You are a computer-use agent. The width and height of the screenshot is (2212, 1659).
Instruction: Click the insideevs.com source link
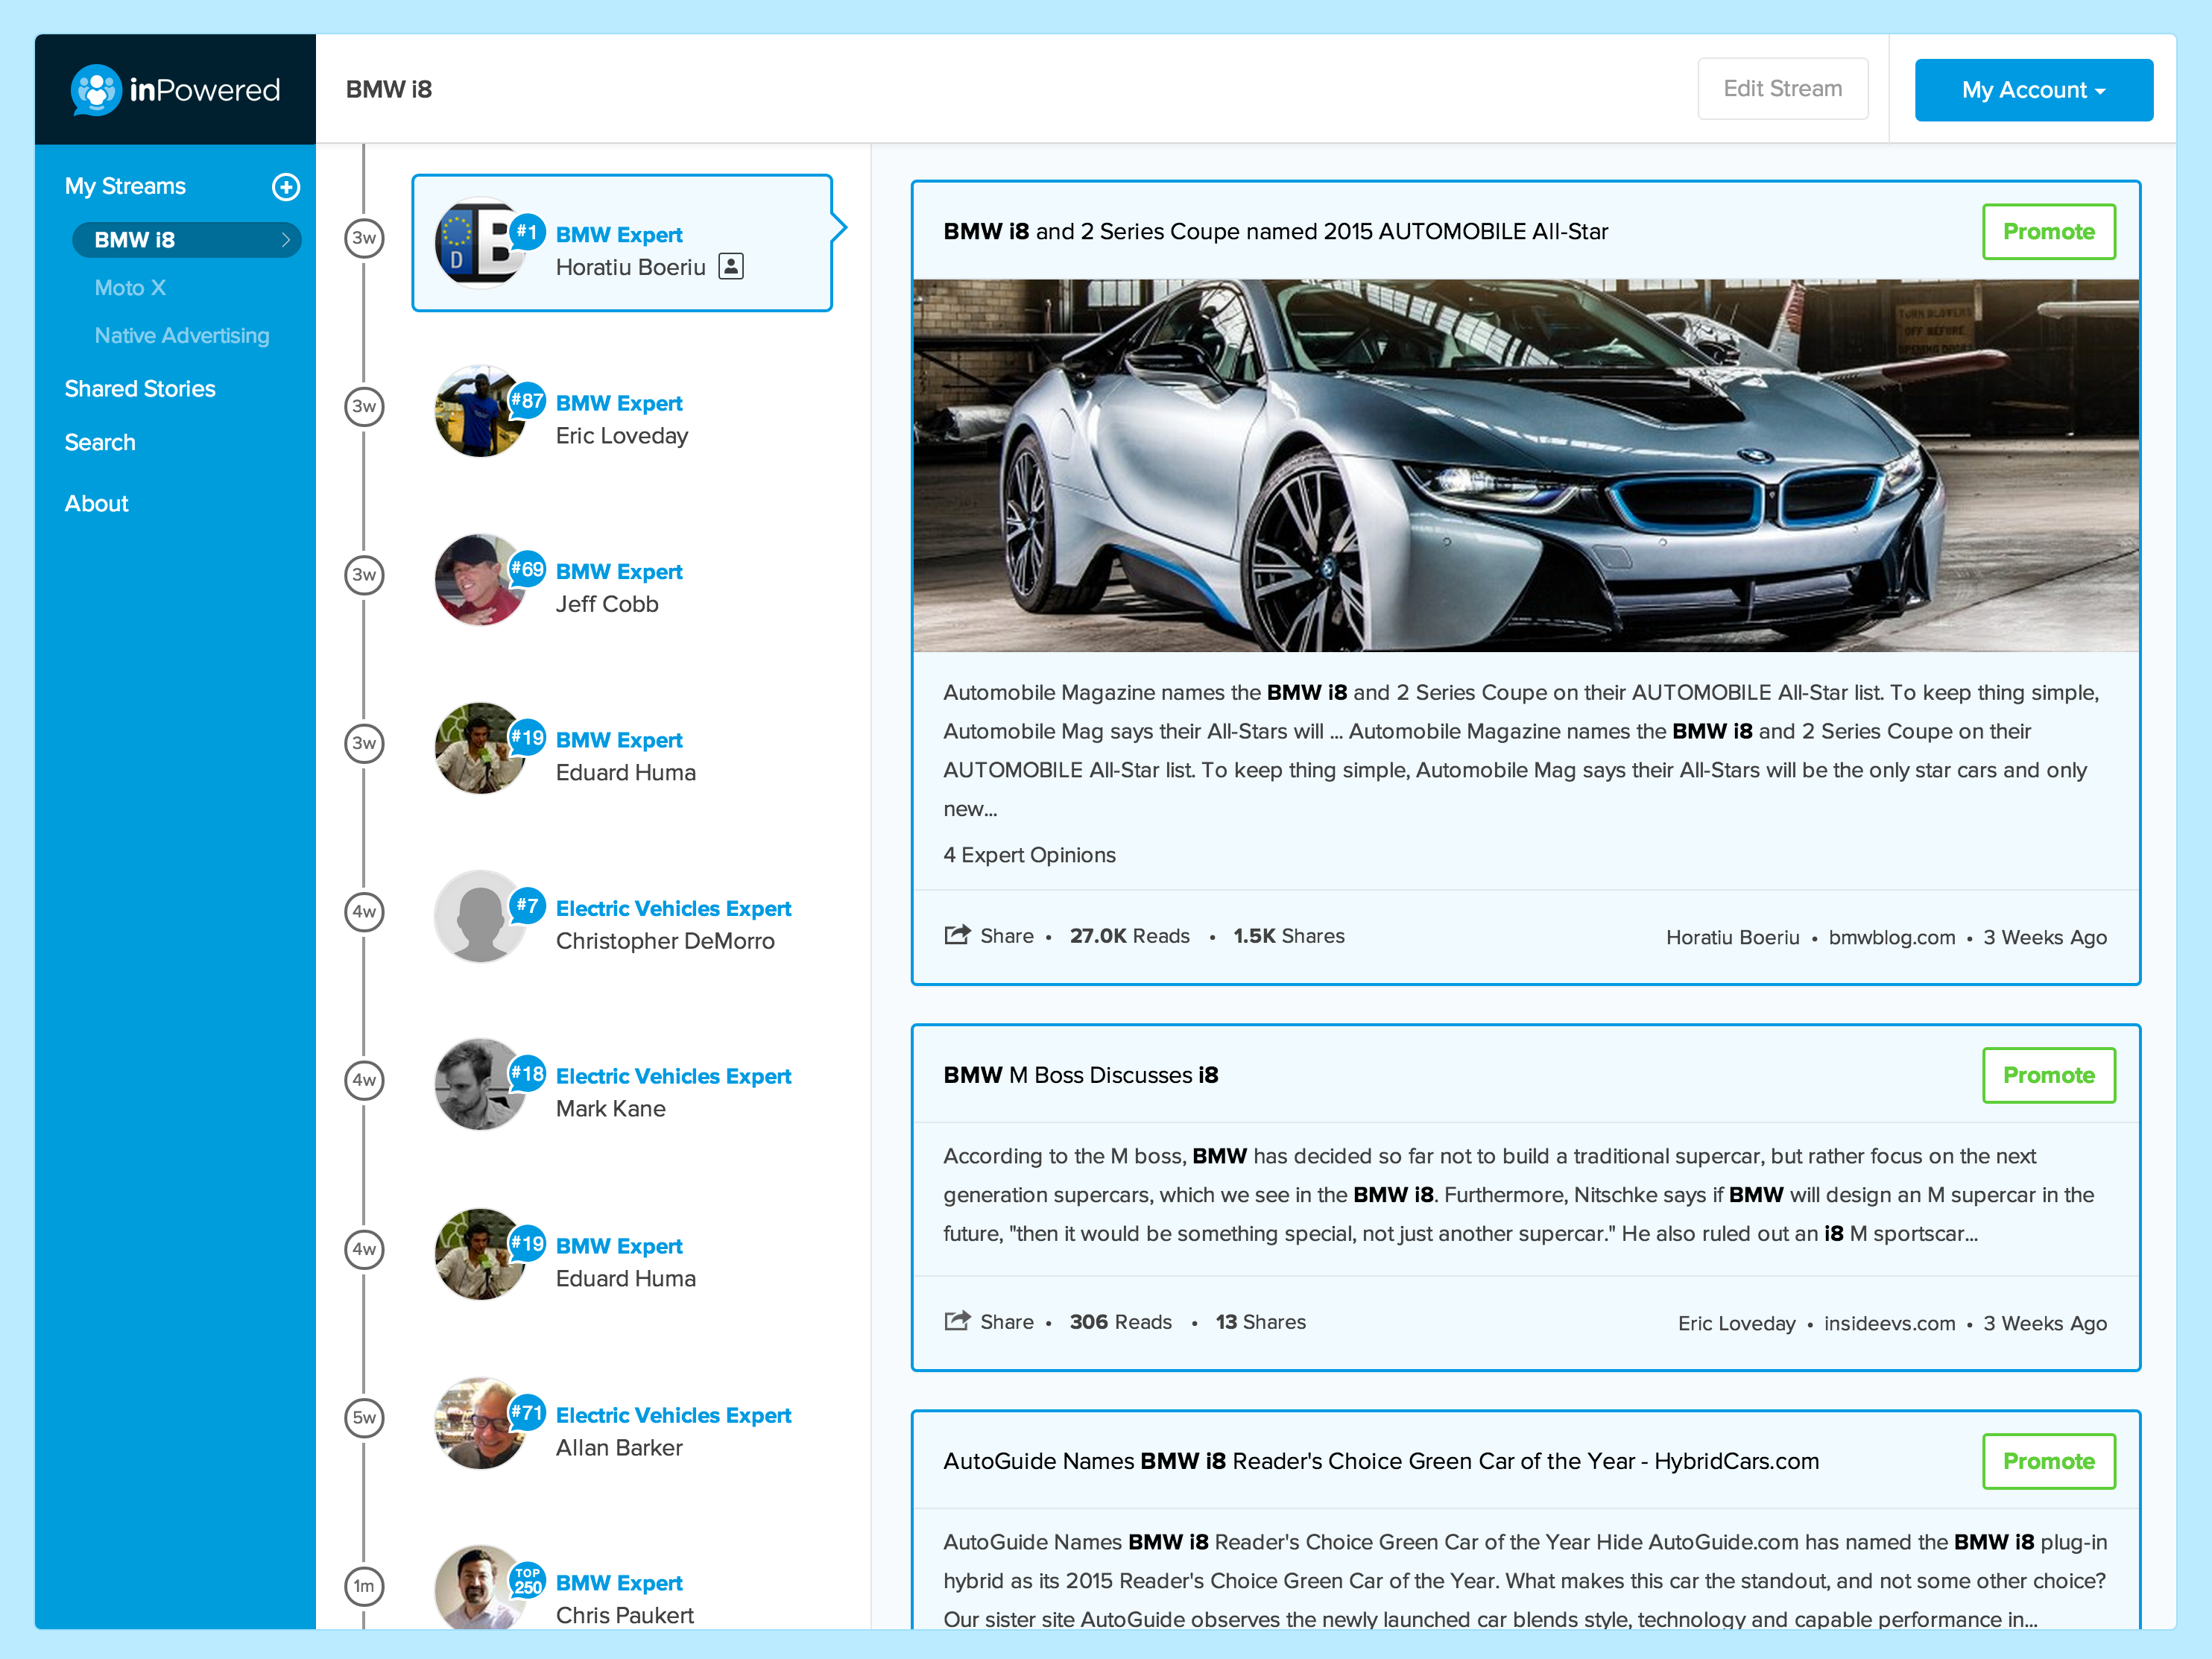coord(1889,1323)
